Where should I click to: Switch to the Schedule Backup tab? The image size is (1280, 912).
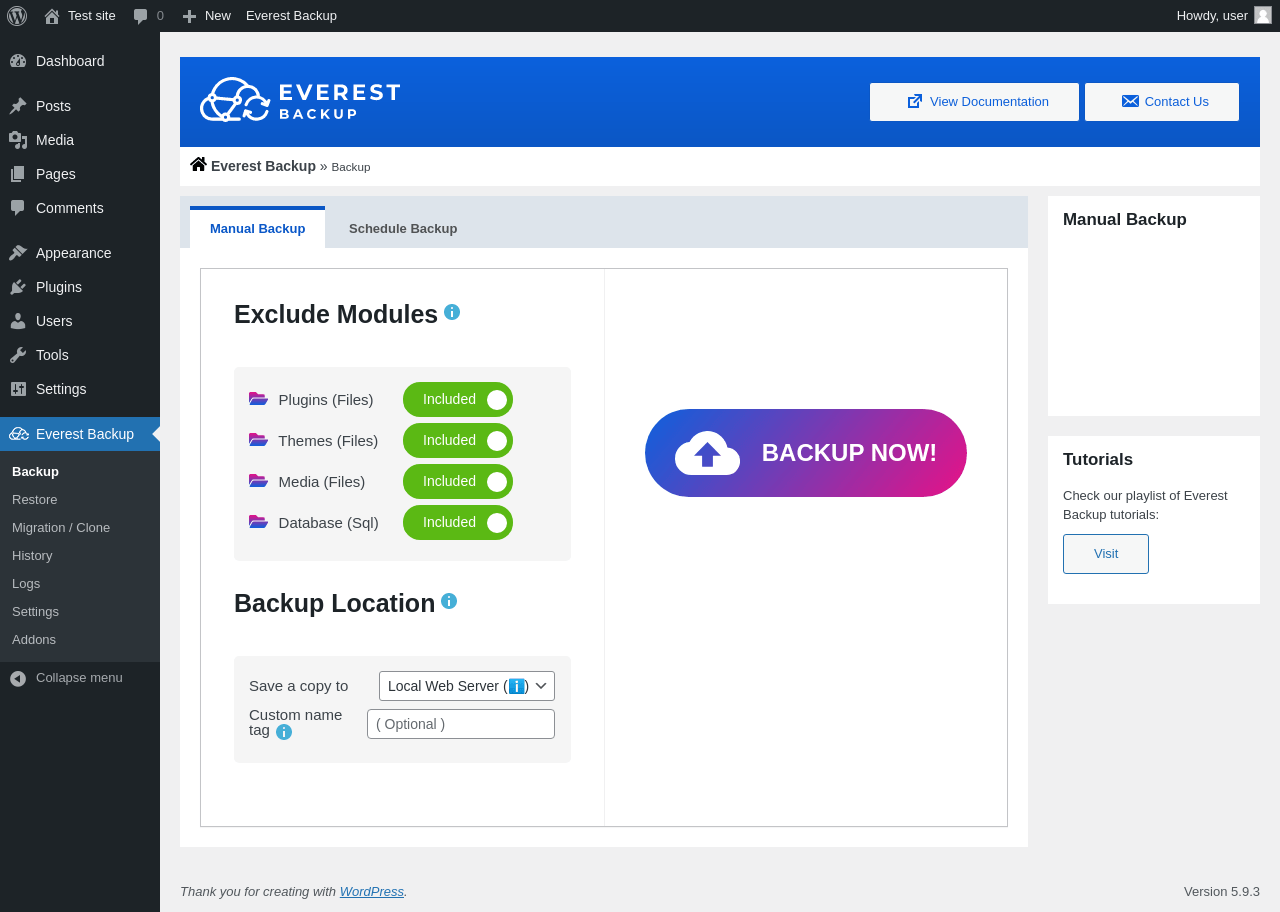pos(403,228)
